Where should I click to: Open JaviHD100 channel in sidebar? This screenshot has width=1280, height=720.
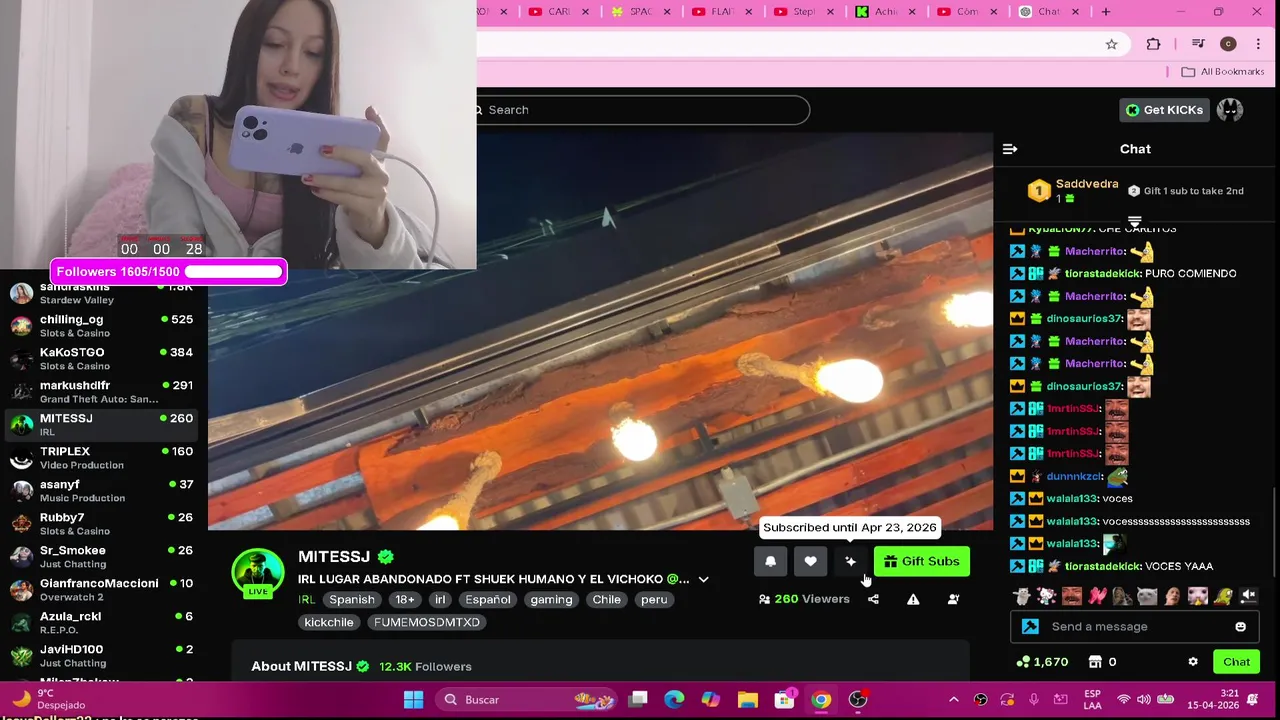tap(100, 656)
